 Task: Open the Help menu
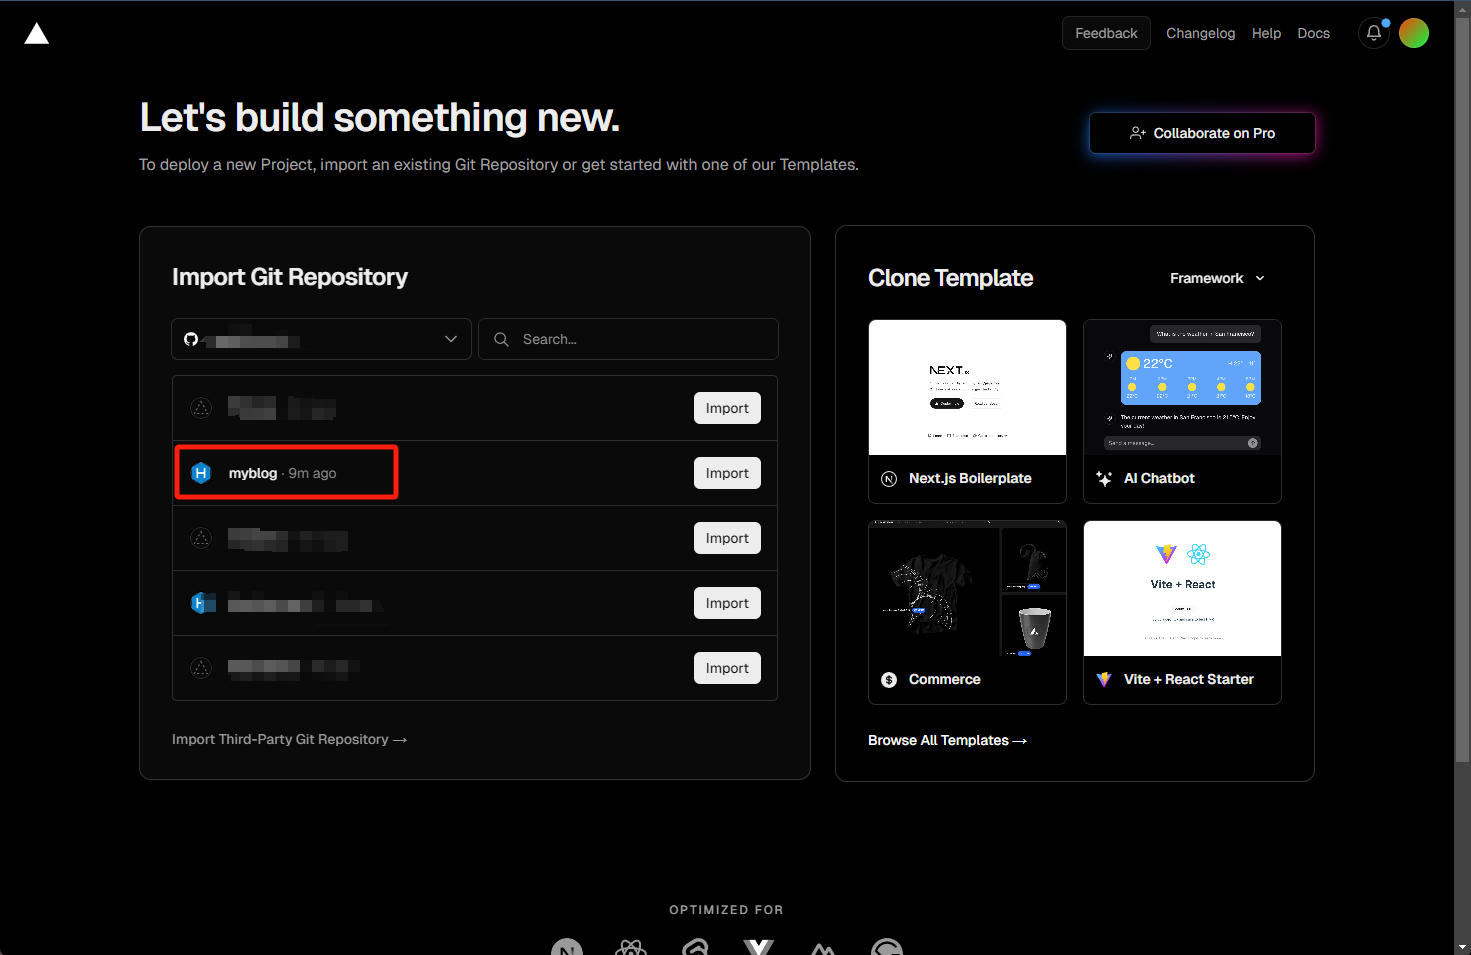click(1266, 33)
